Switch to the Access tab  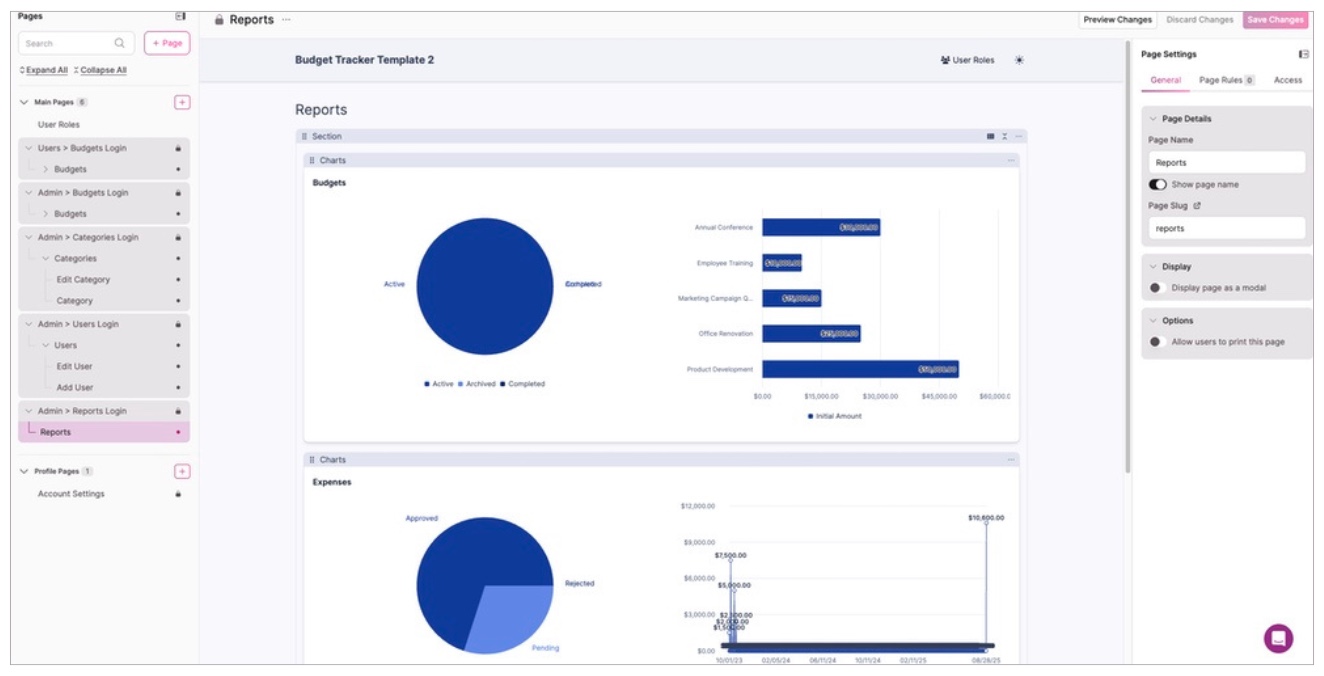(x=1288, y=80)
